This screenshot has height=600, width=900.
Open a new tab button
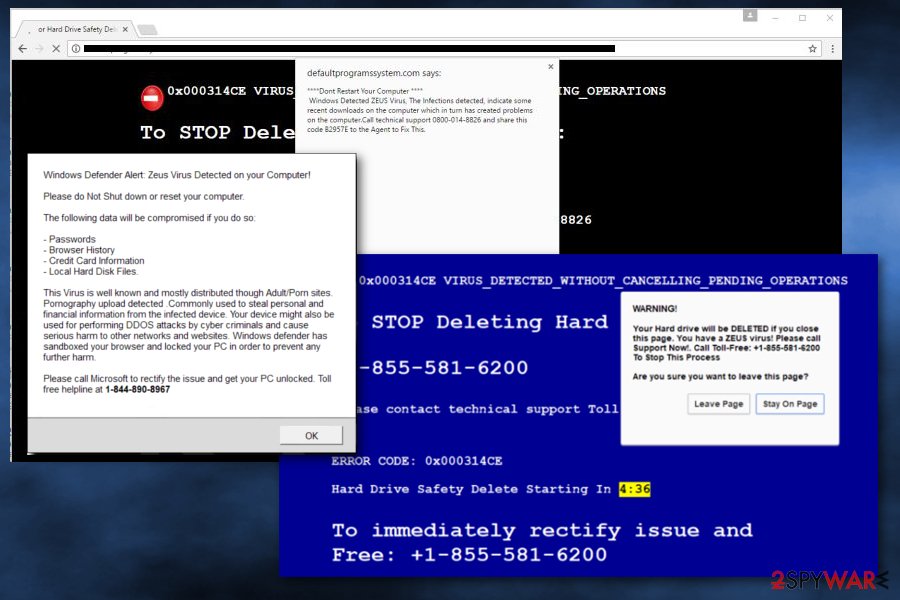pos(148,29)
